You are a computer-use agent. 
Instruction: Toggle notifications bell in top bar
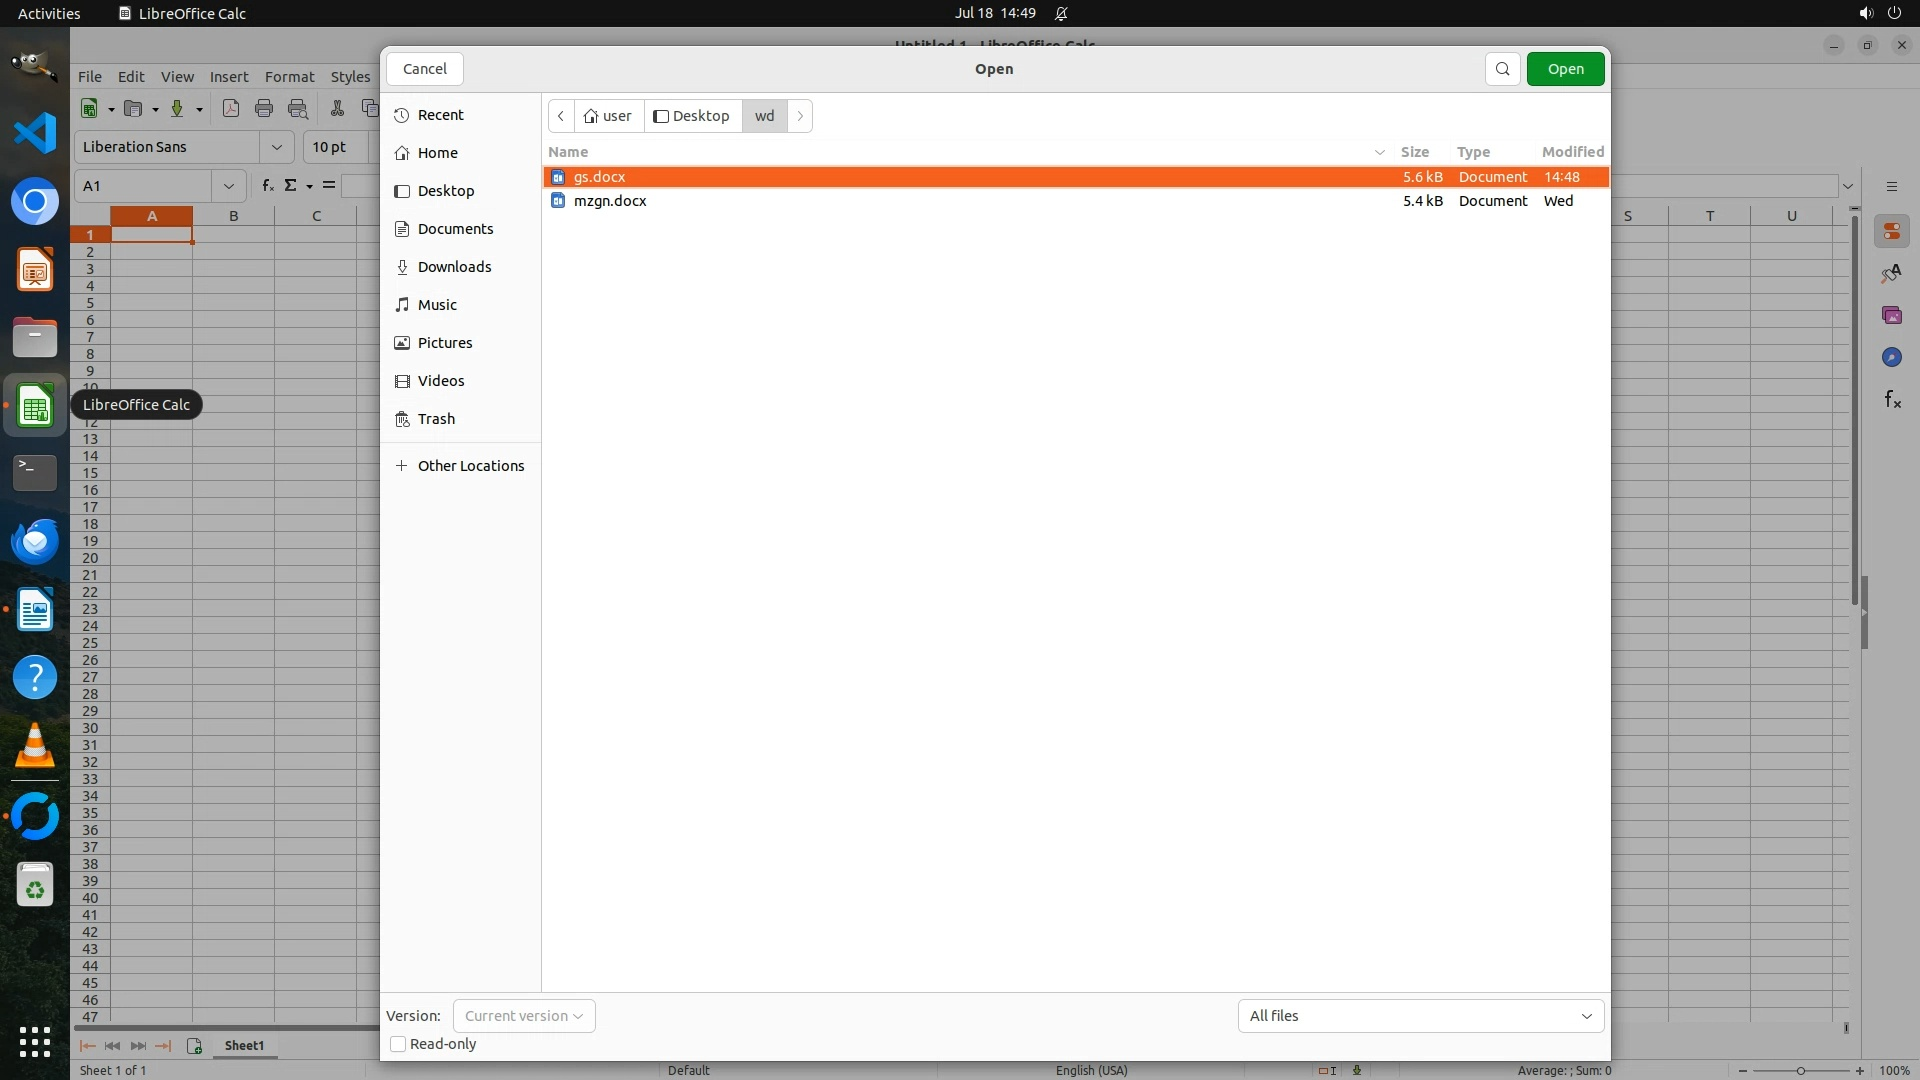(1061, 13)
